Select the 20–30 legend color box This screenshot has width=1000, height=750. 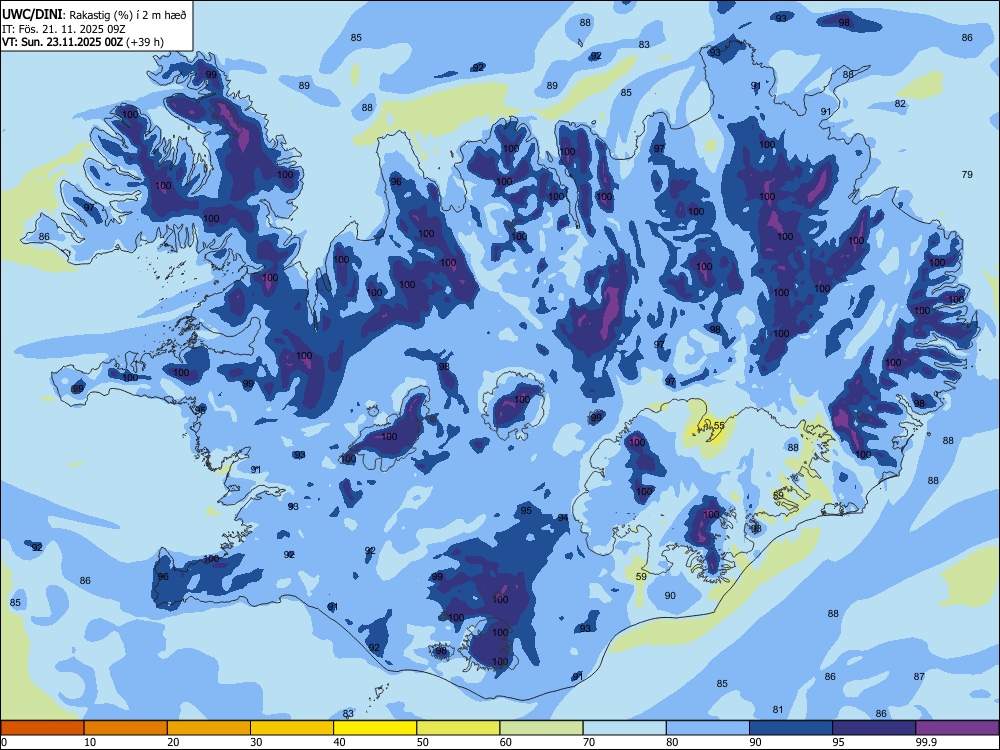(209, 728)
